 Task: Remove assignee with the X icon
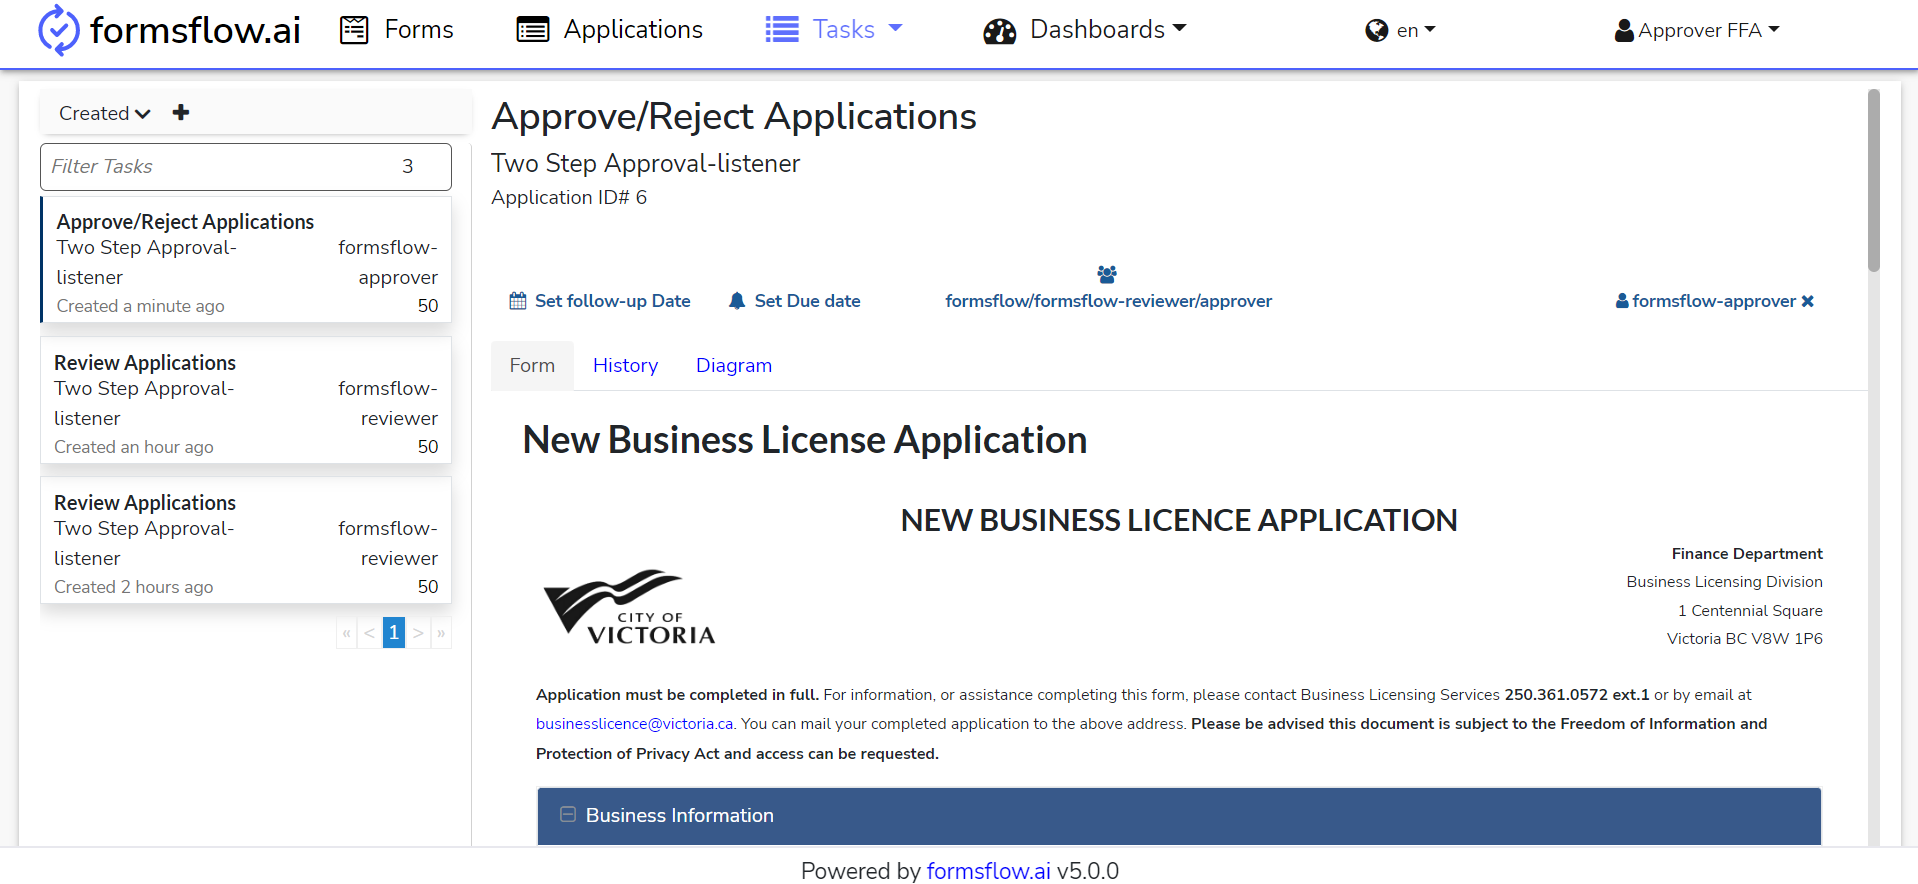[1808, 301]
